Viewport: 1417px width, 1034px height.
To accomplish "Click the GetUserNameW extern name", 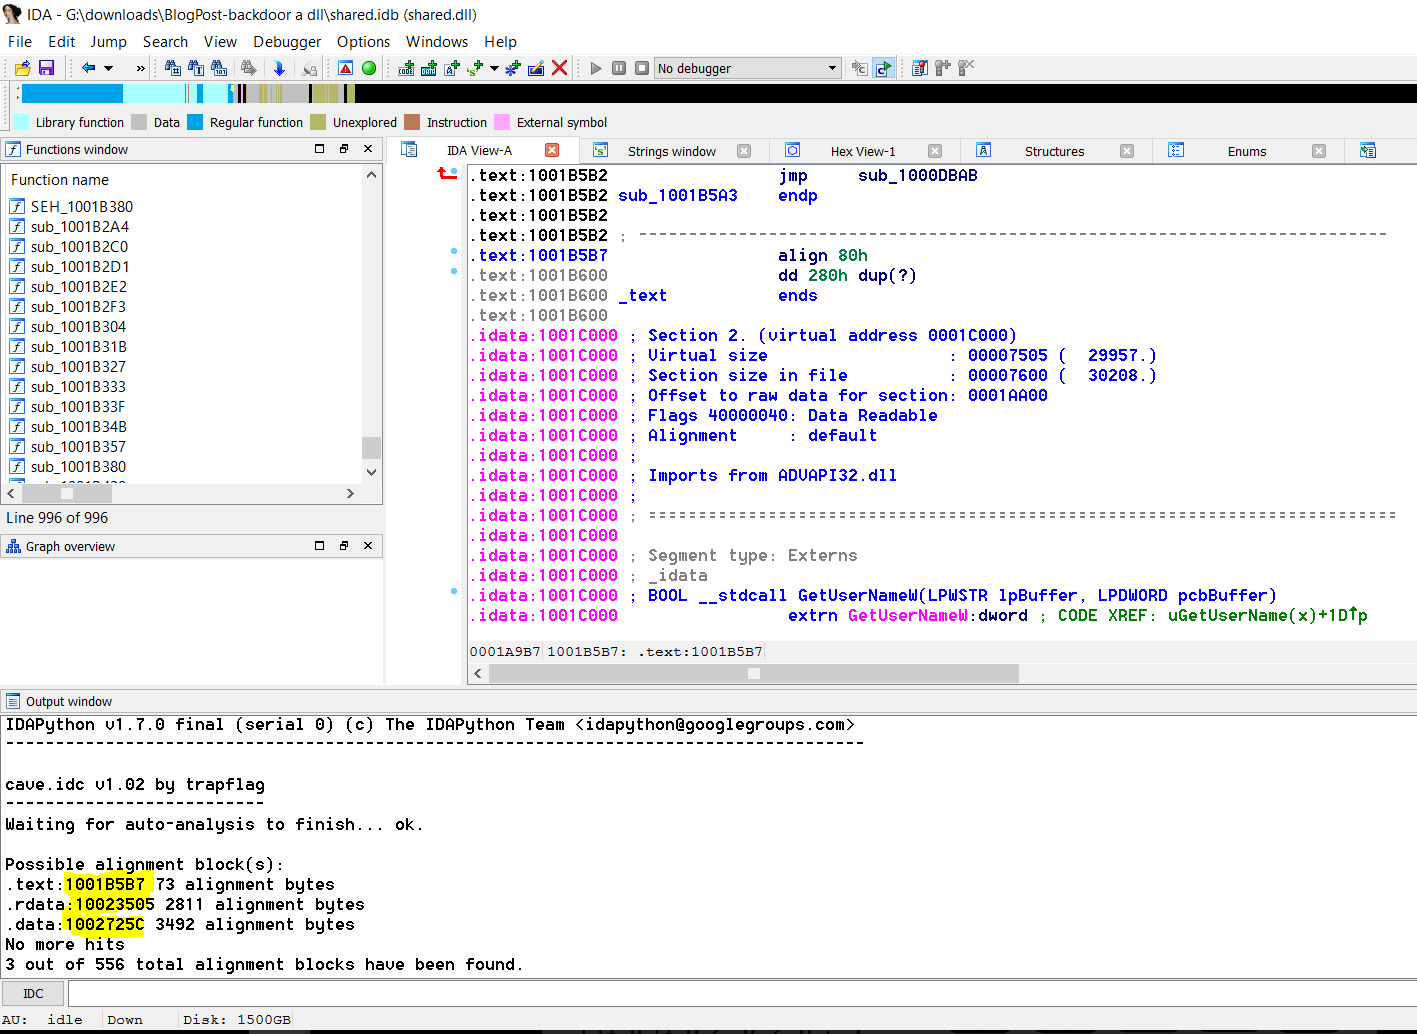I will pyautogui.click(x=908, y=616).
